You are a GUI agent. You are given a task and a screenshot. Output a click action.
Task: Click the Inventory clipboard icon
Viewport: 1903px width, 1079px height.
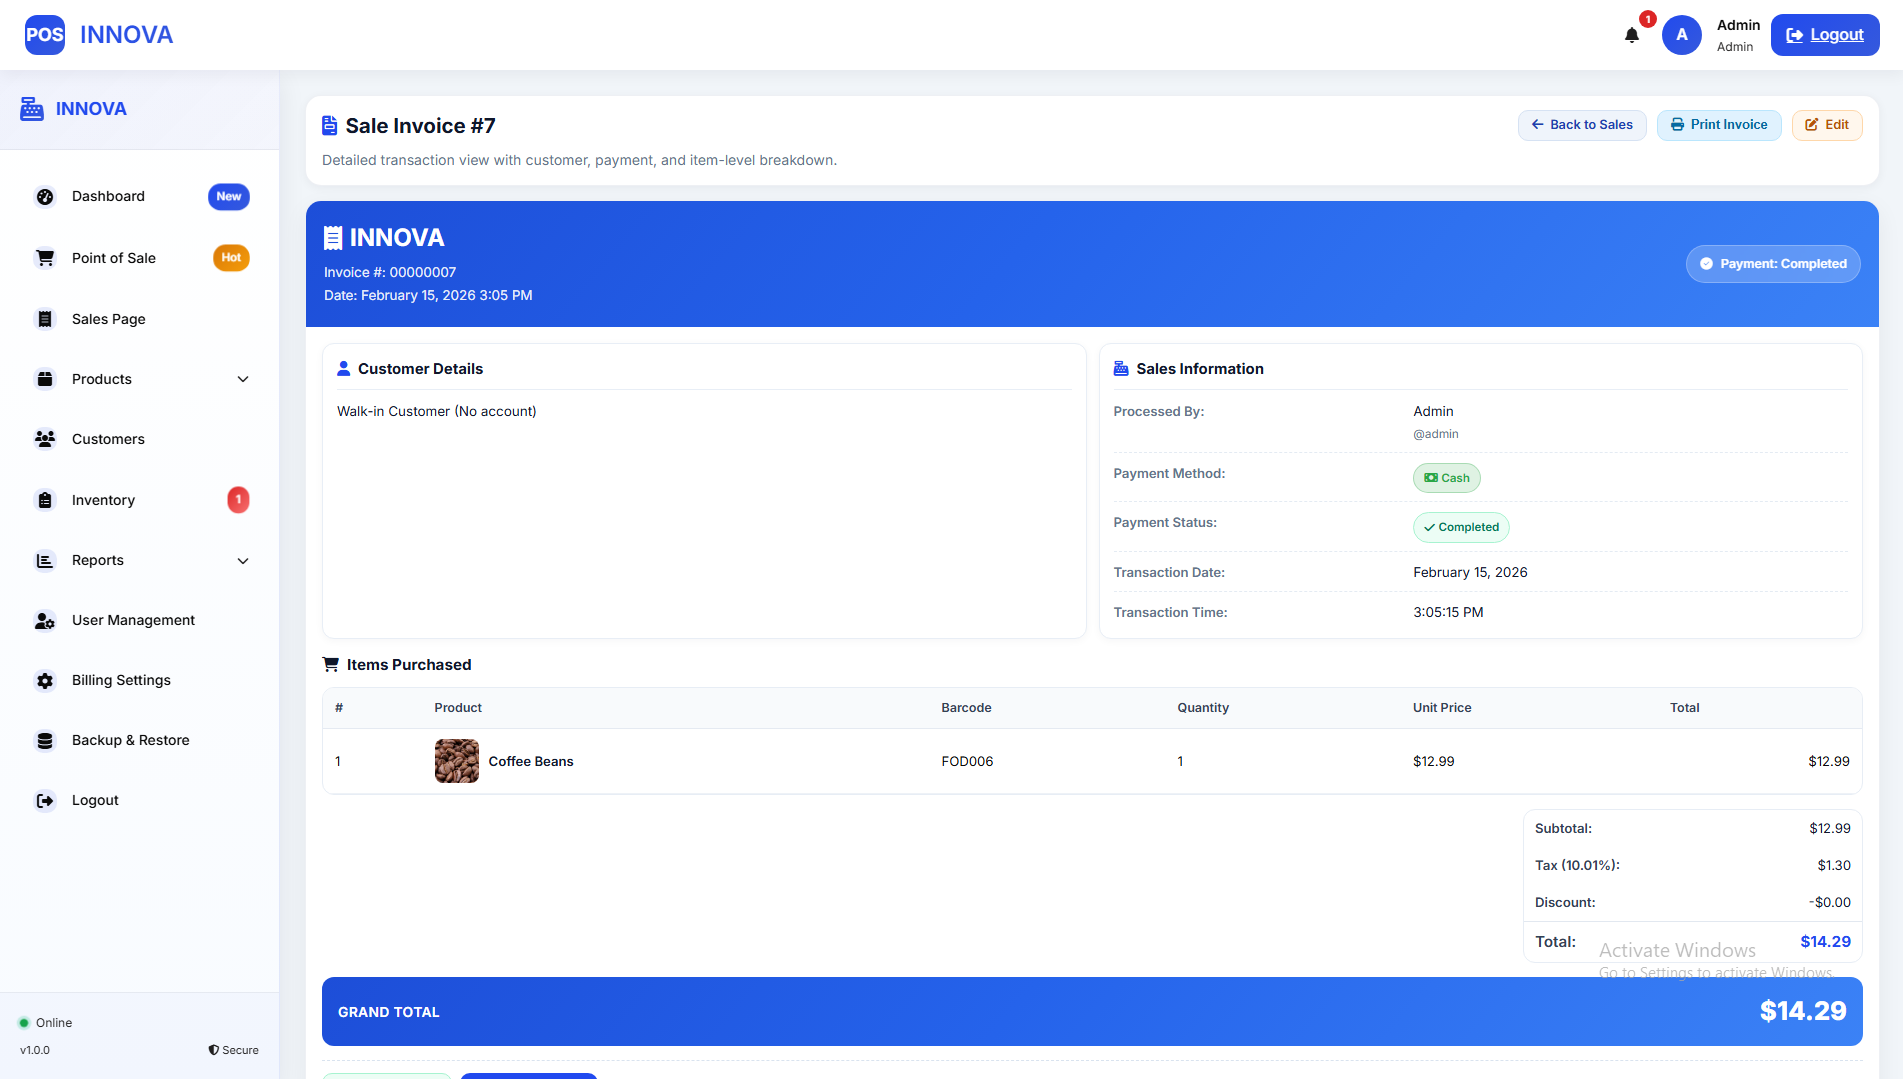pos(45,500)
